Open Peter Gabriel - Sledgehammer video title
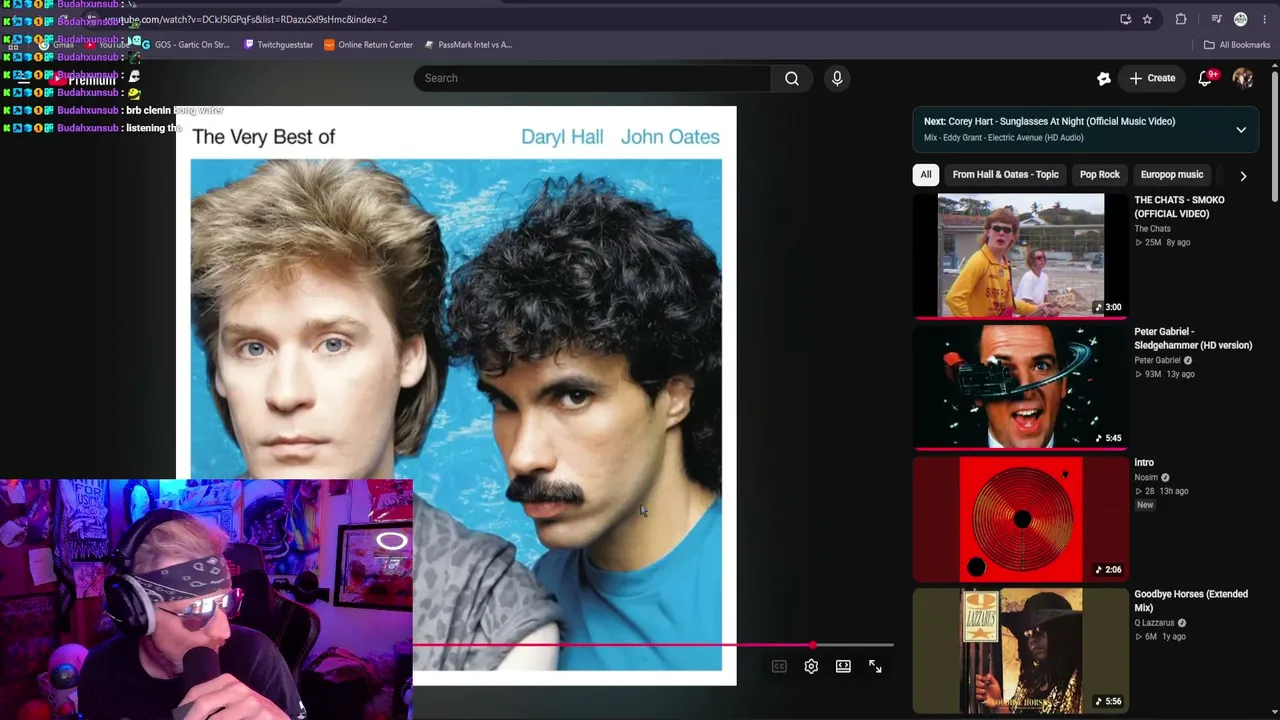This screenshot has width=1280, height=720. pyautogui.click(x=1193, y=338)
